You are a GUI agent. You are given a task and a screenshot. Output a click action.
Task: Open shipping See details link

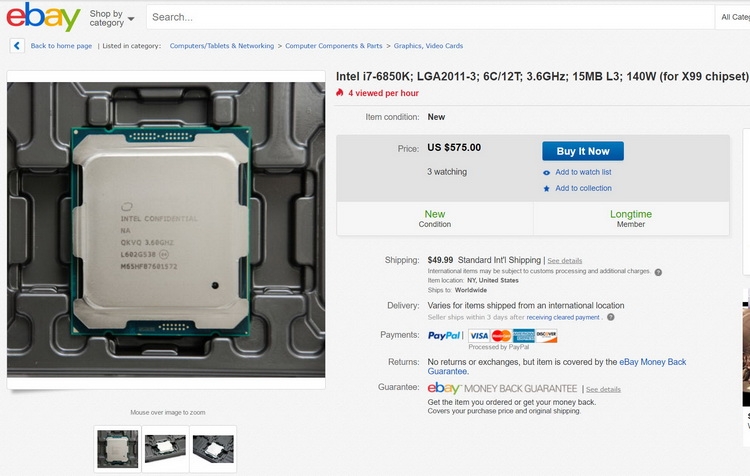(564, 261)
